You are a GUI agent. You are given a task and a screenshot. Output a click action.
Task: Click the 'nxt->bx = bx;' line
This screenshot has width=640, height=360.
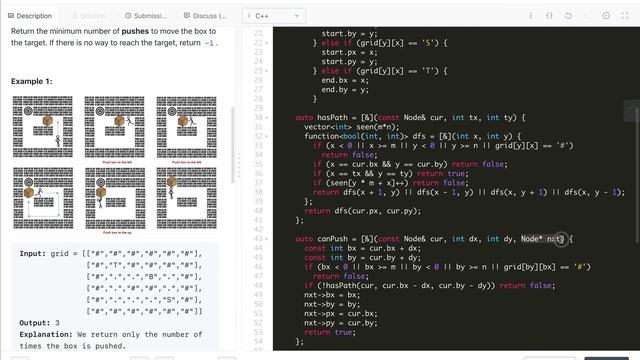332,295
